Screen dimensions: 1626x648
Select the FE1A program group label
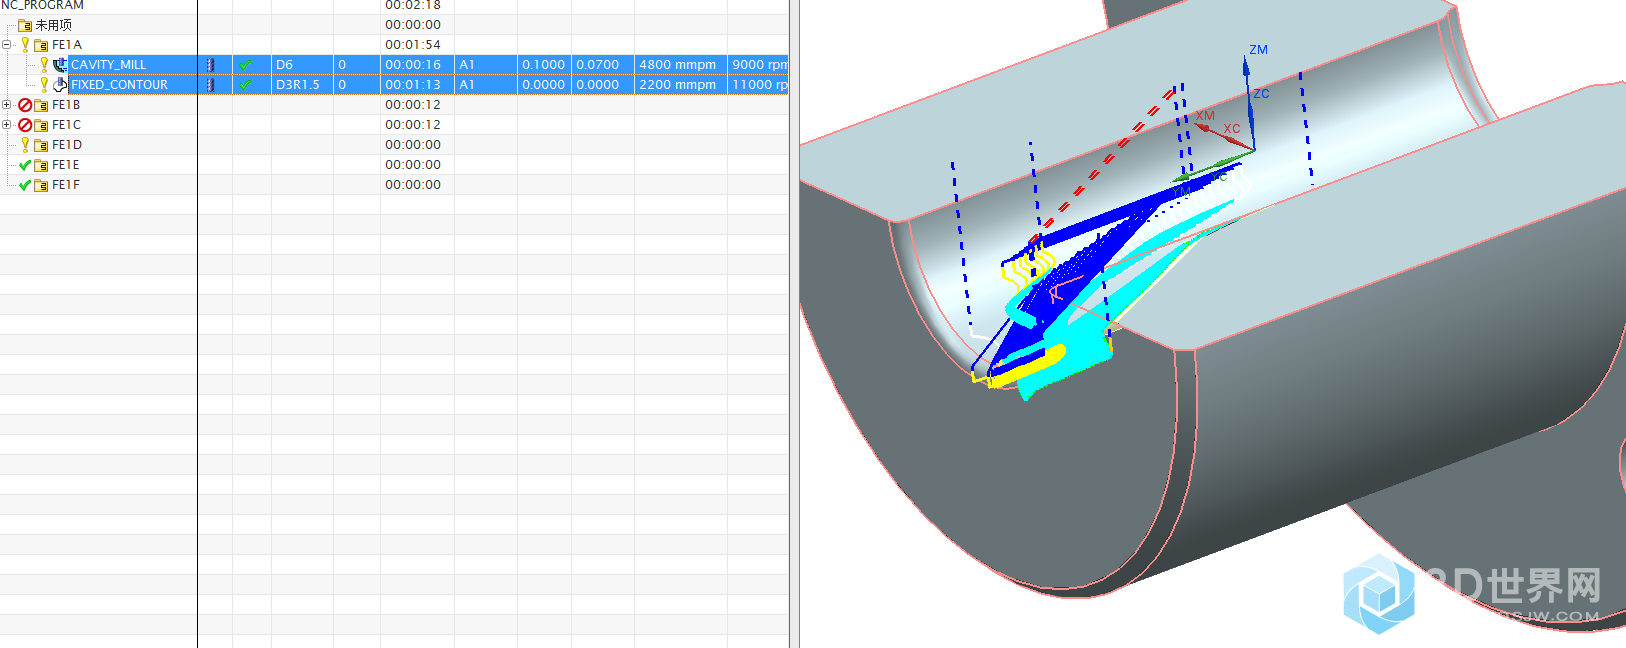point(67,45)
